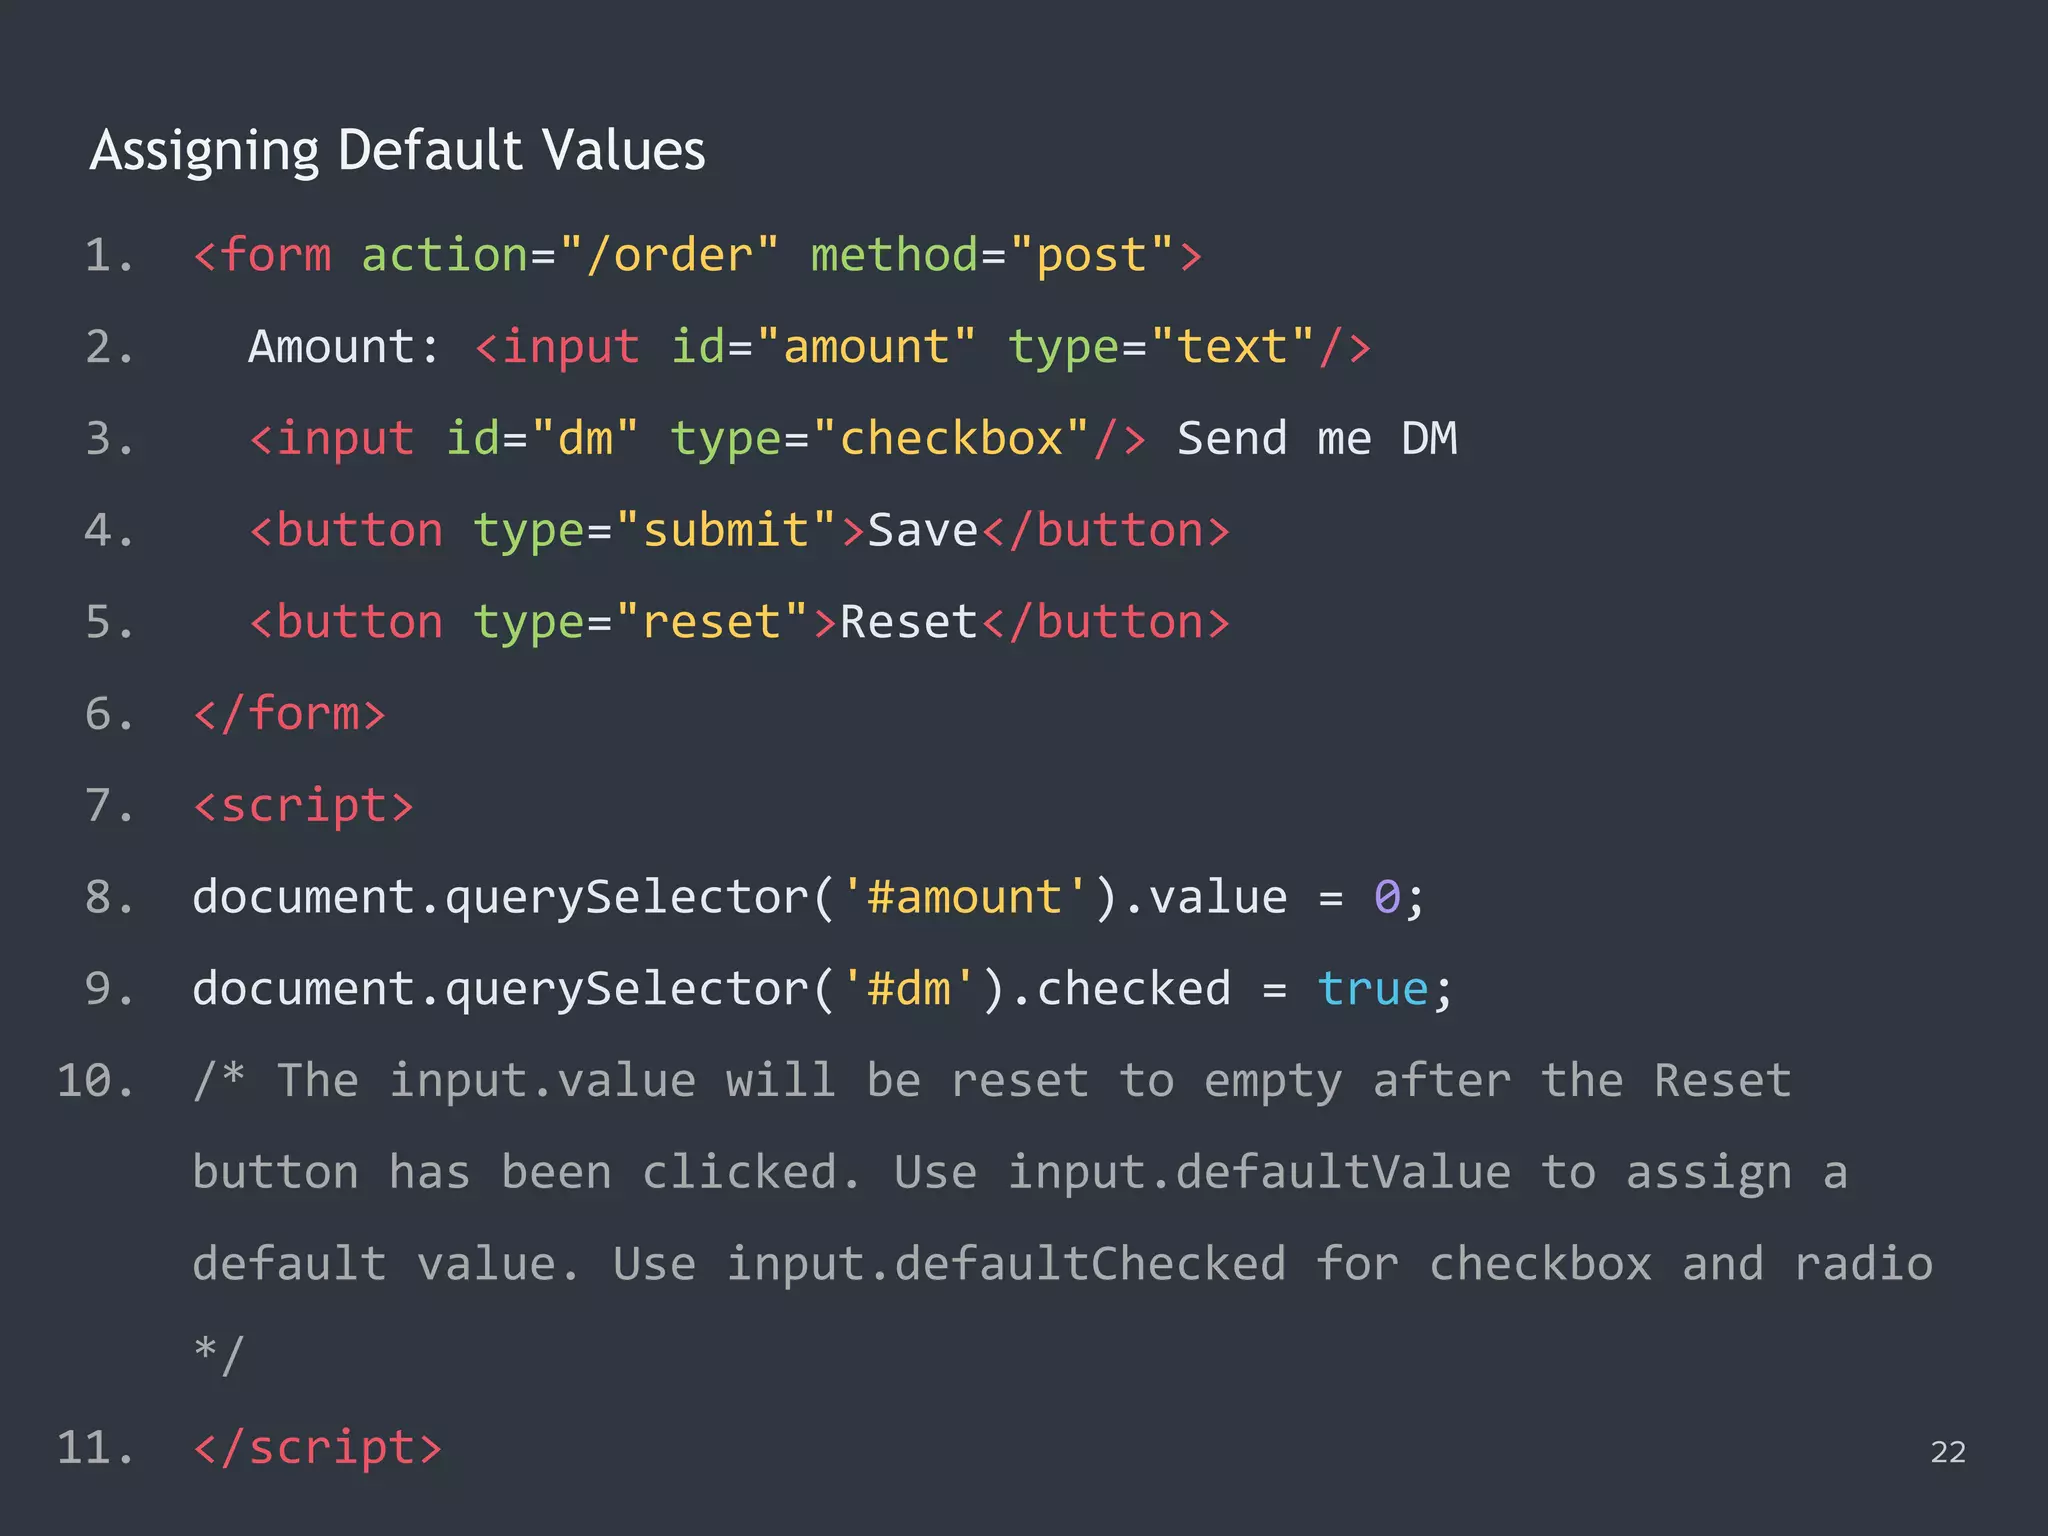Click the closing </script> tag on line 11
The width and height of the screenshot is (2048, 1536).
pos(317,1448)
